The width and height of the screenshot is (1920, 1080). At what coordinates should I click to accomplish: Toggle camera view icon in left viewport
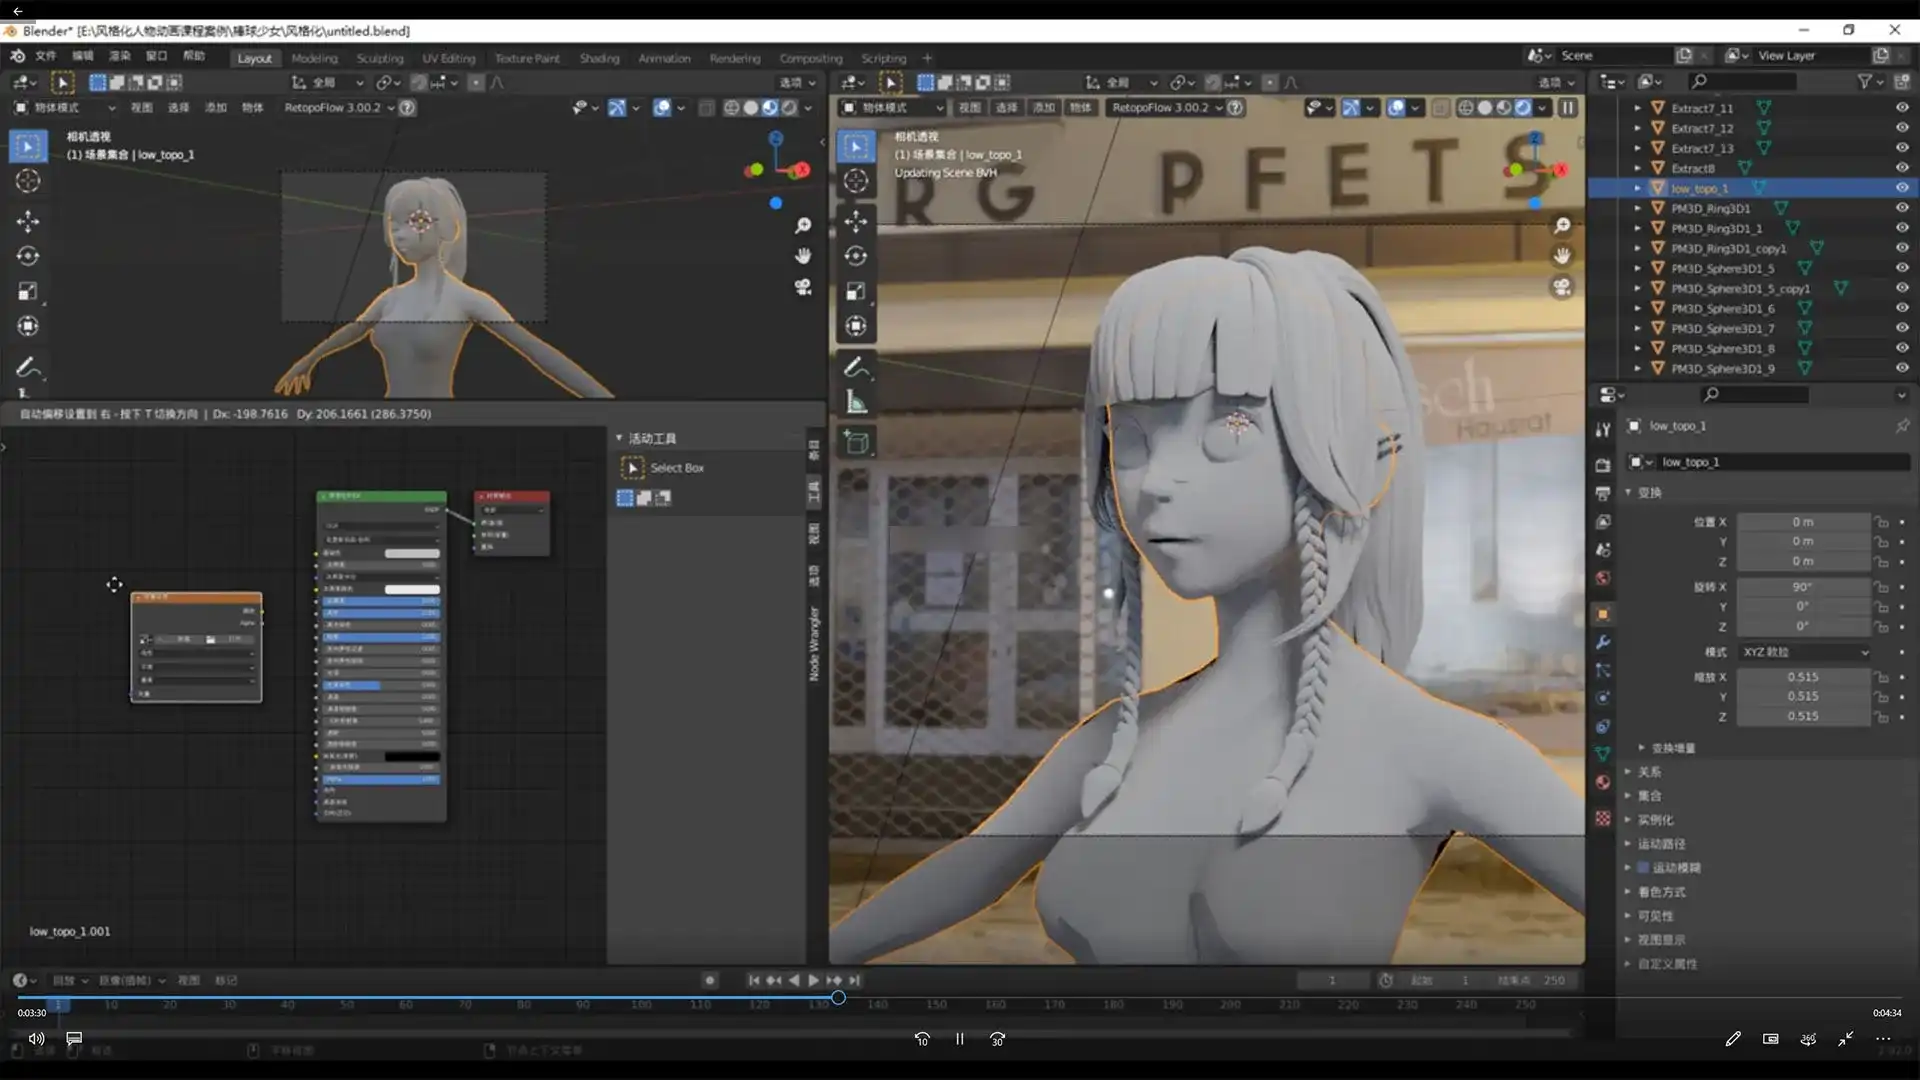pos(803,288)
